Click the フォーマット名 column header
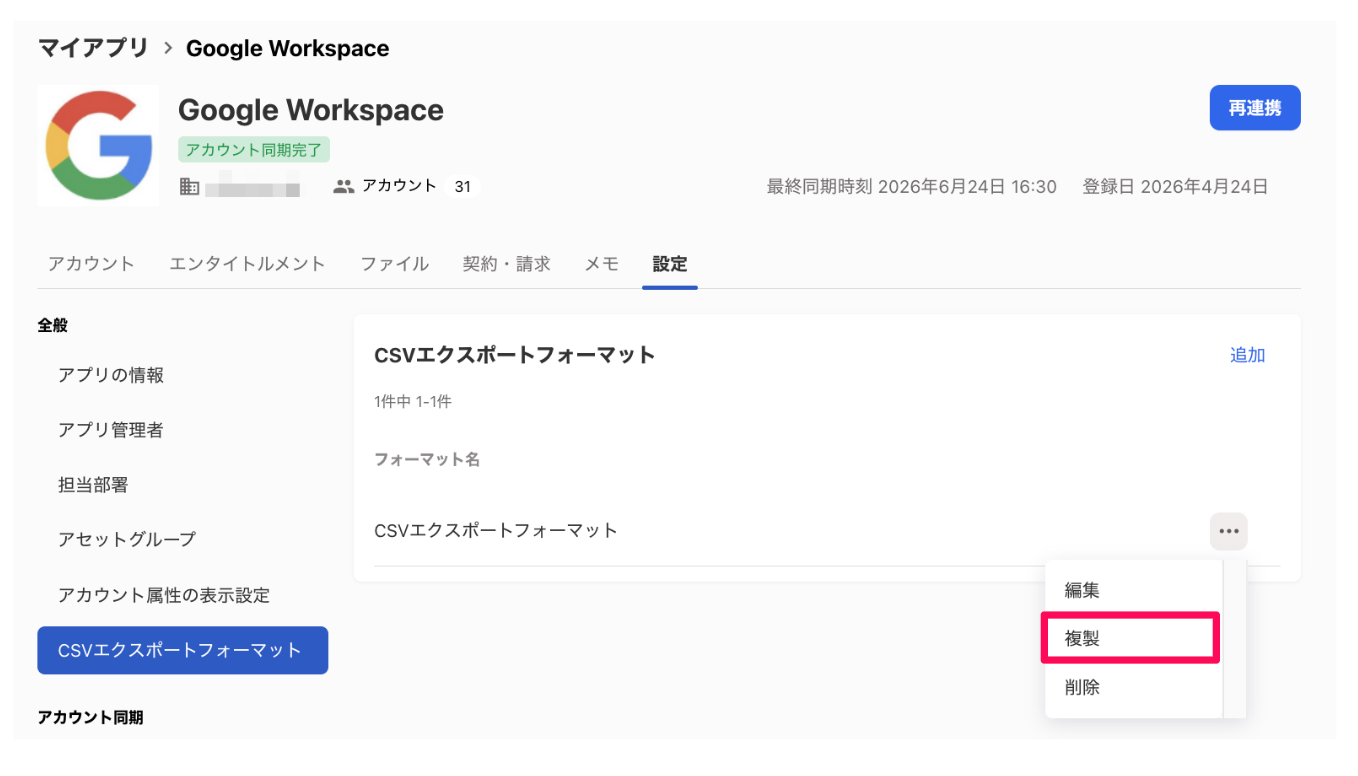The image size is (1358, 776). point(427,459)
